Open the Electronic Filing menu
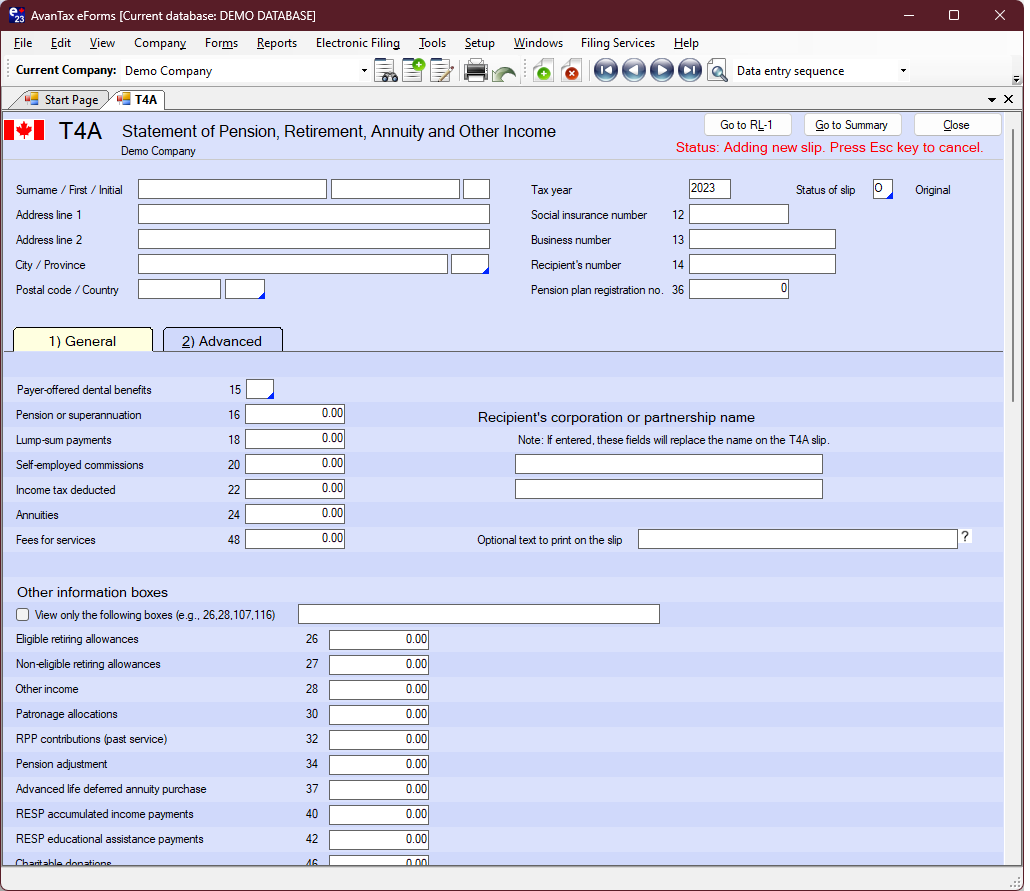The image size is (1030, 891). pos(357,43)
